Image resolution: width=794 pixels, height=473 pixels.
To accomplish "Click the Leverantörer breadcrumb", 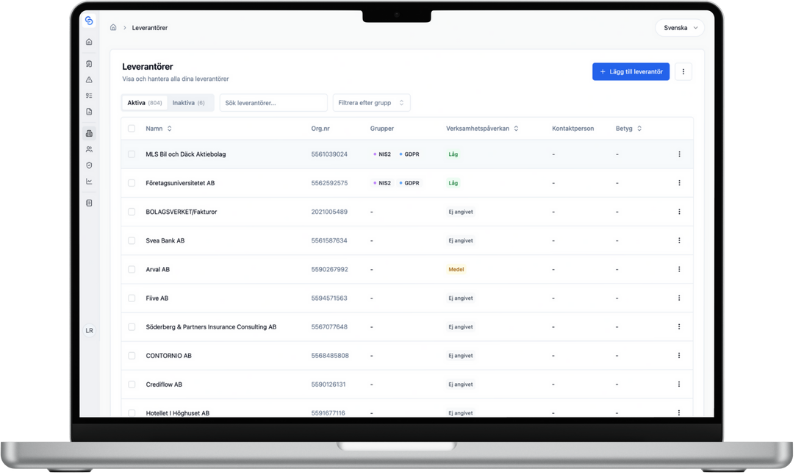I will click(149, 28).
